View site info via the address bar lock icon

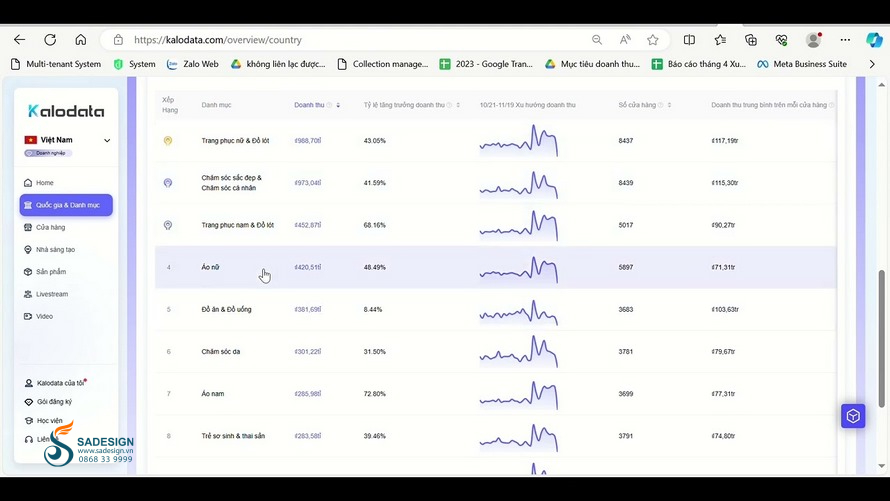click(x=118, y=40)
